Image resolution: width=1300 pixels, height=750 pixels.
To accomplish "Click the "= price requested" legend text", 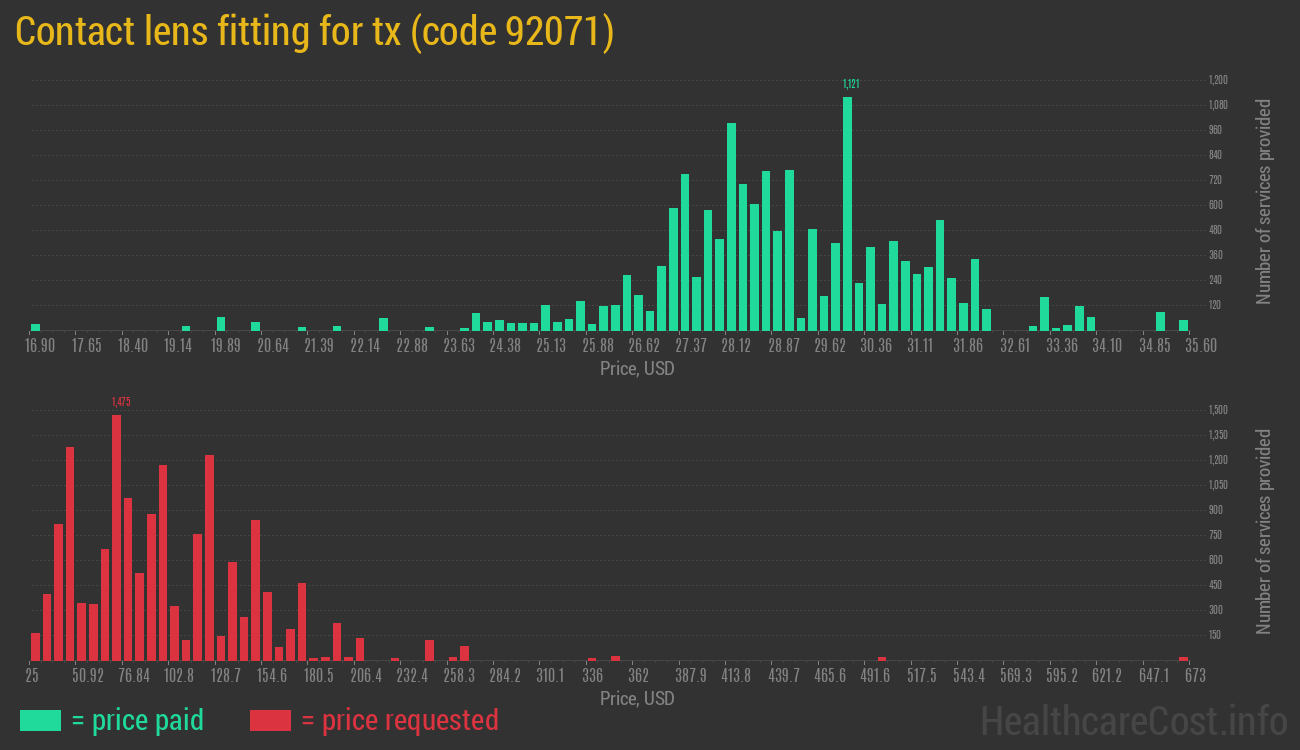I will 399,720.
